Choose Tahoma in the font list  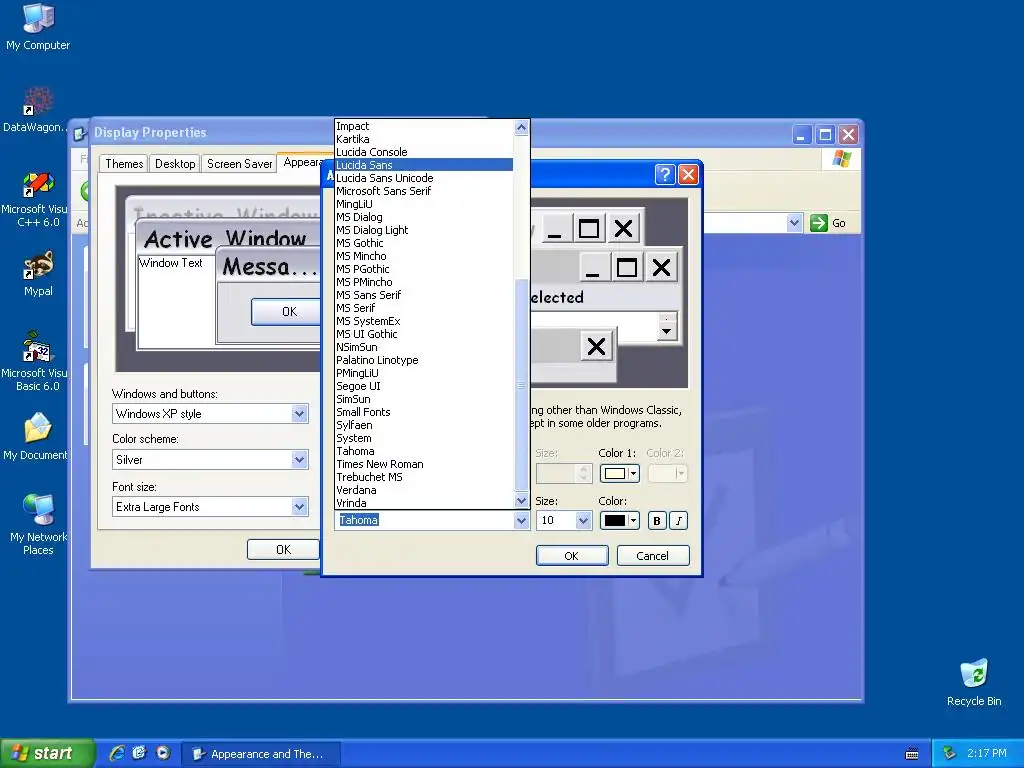424,451
